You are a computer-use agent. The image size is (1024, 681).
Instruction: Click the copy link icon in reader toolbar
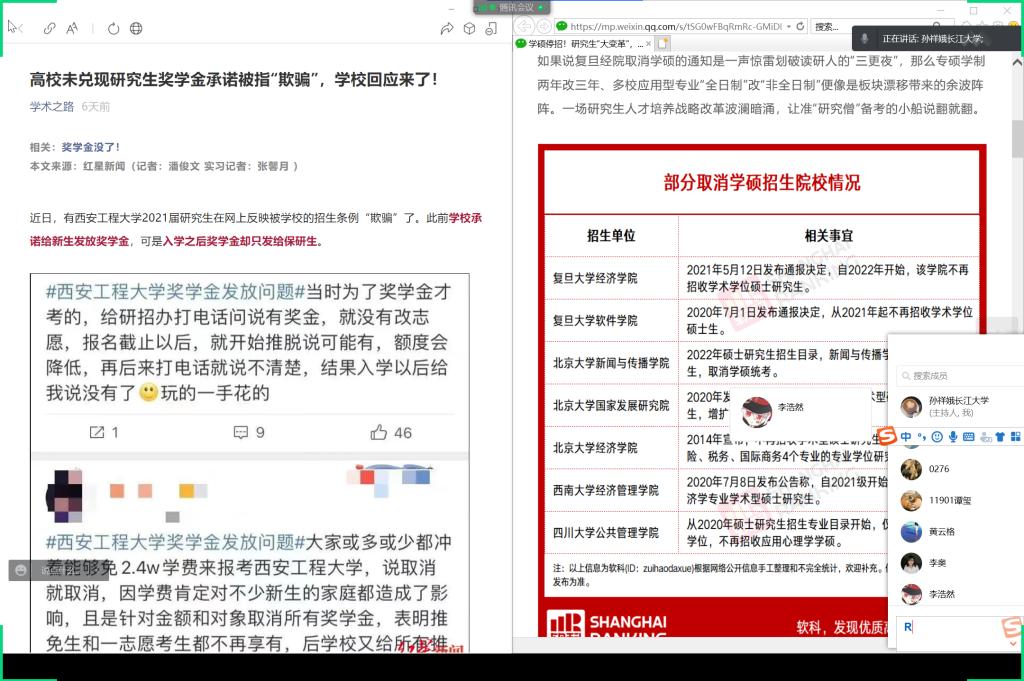click(50, 28)
